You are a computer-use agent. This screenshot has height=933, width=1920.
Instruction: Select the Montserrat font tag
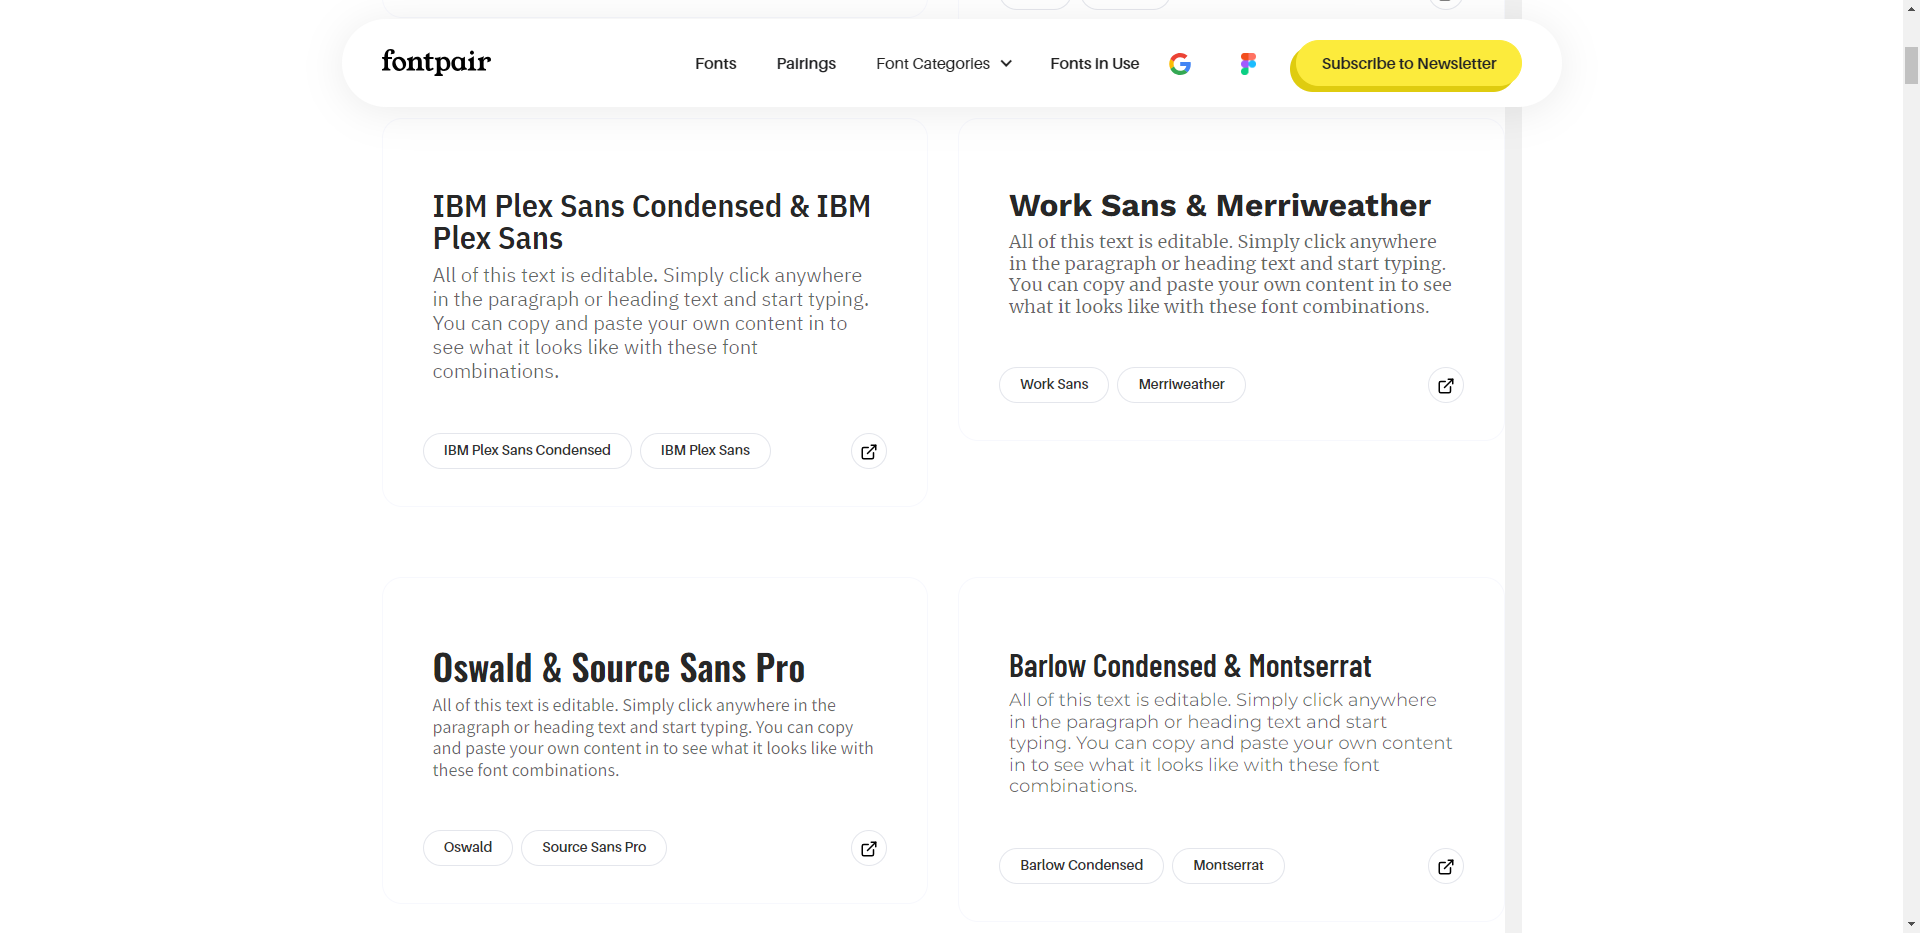coord(1228,866)
